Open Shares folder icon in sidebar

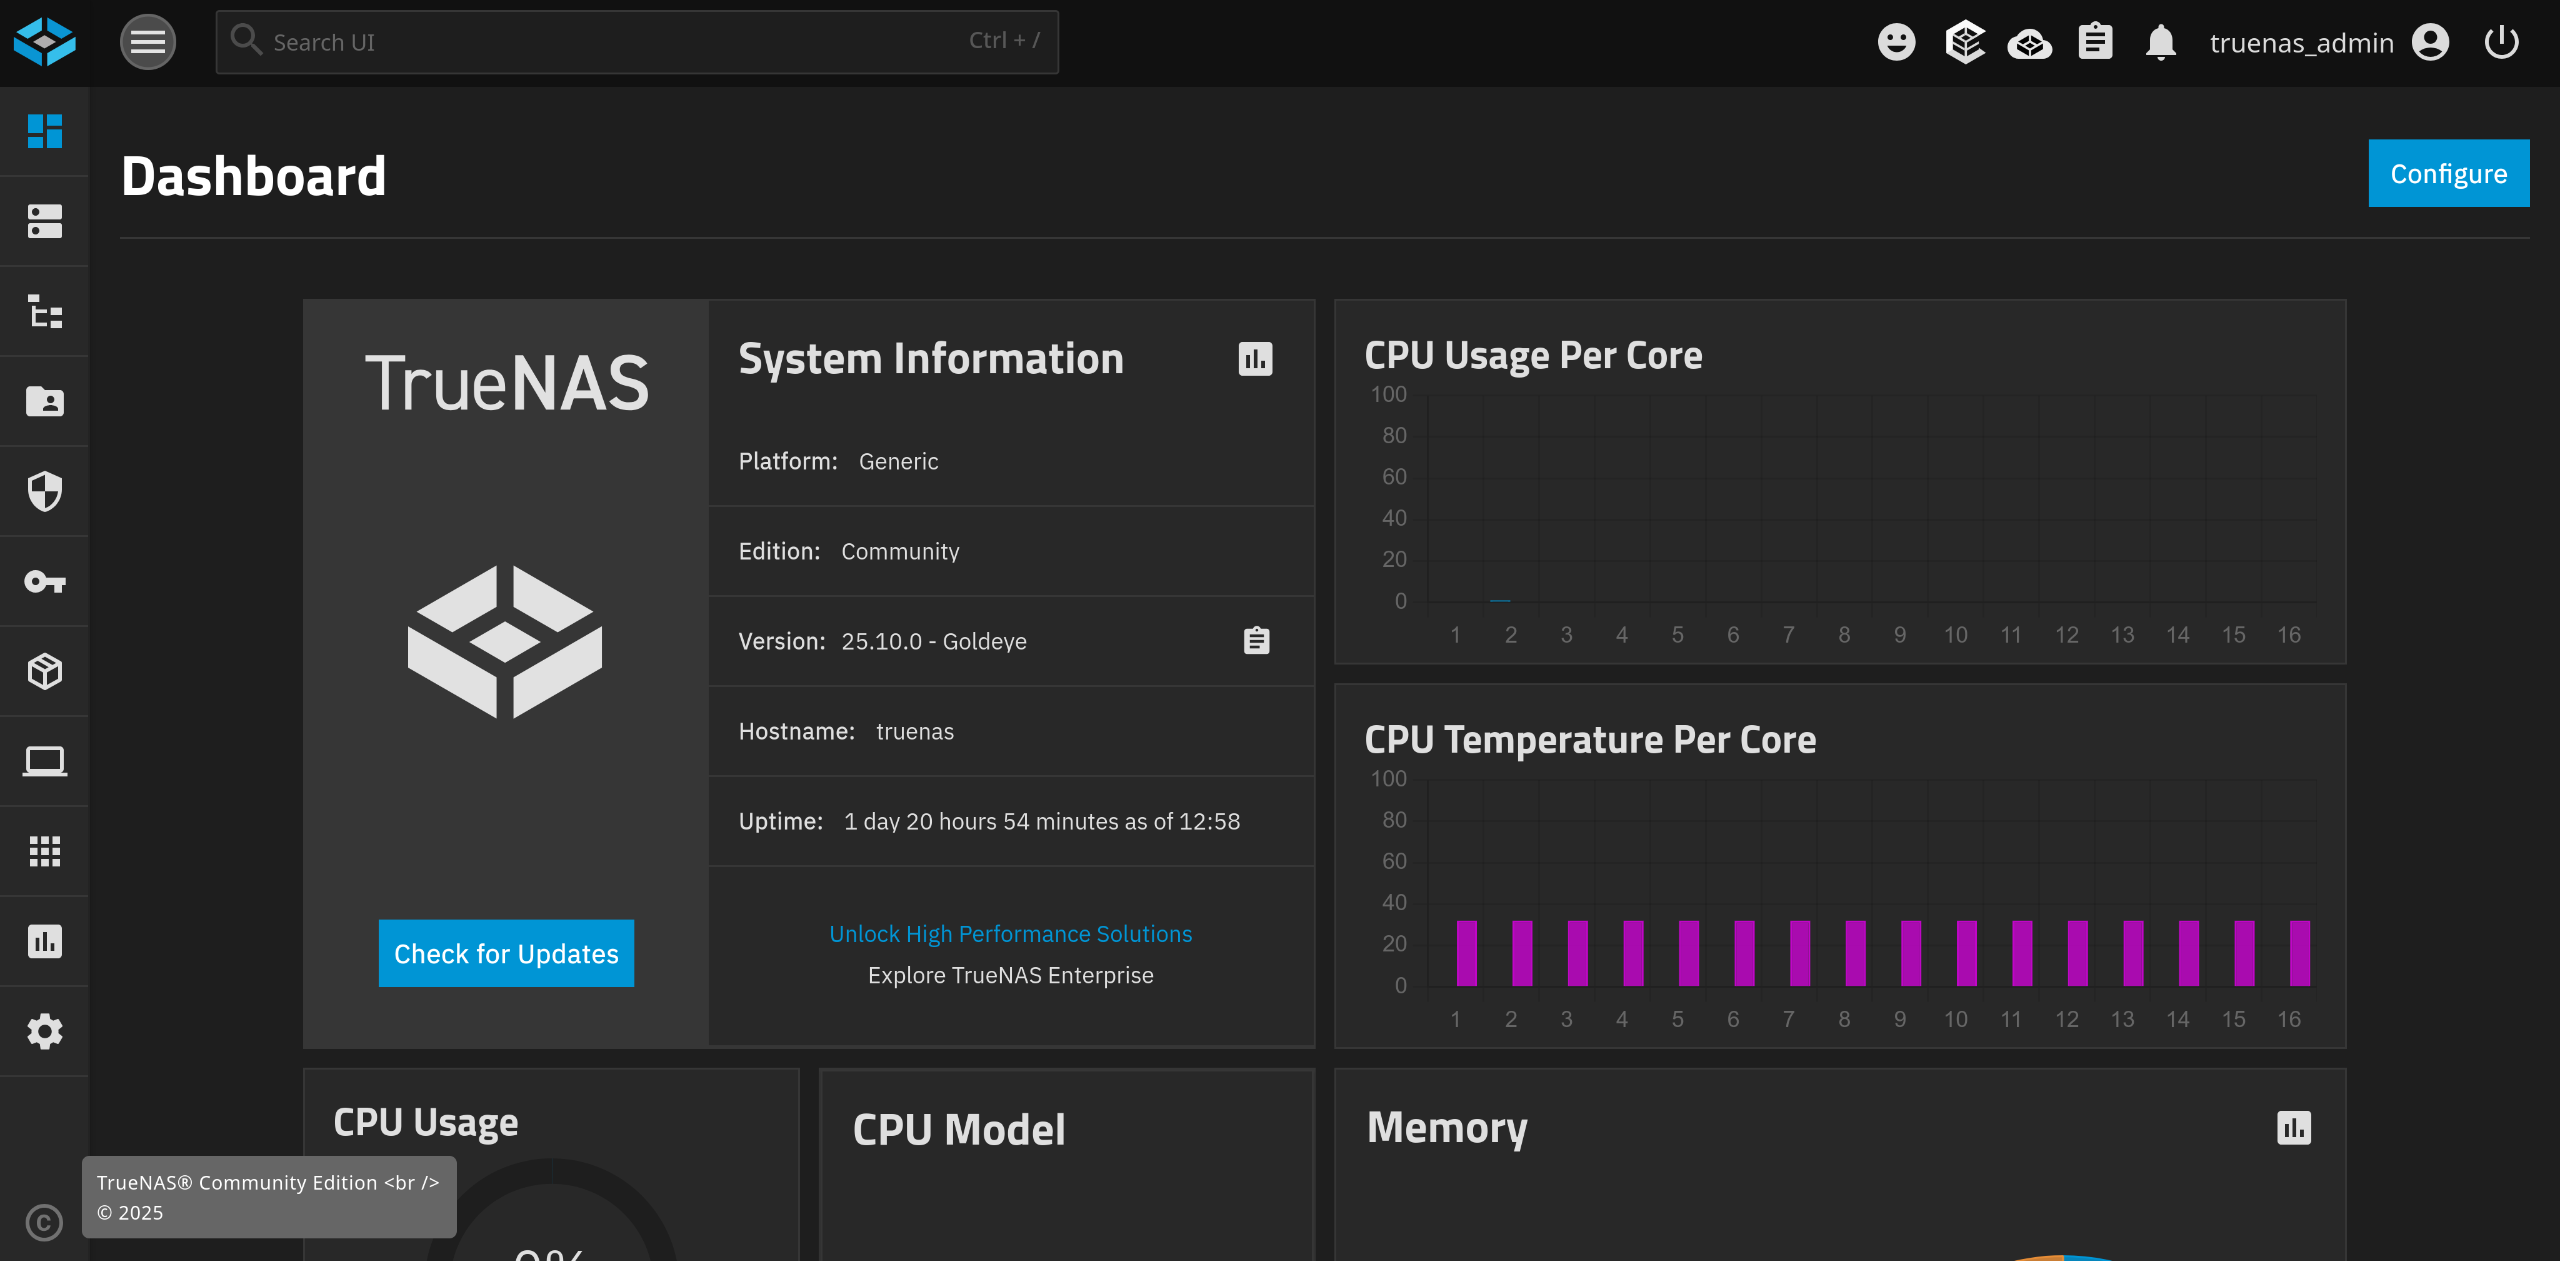click(x=44, y=402)
